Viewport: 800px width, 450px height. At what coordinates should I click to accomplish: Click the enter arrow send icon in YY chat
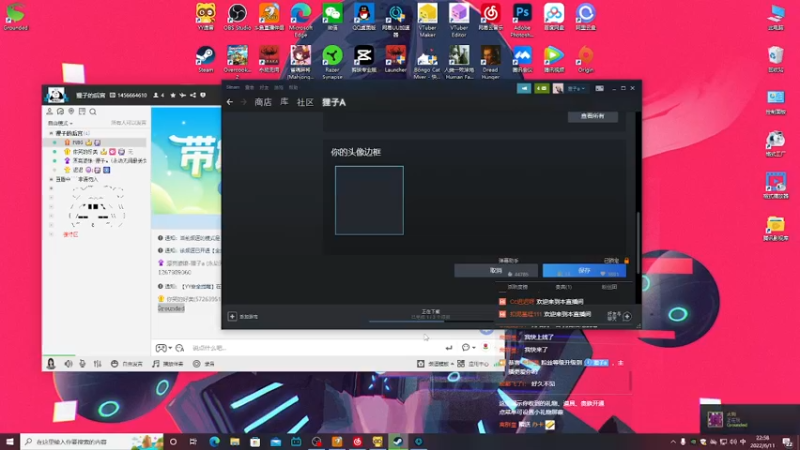click(448, 348)
